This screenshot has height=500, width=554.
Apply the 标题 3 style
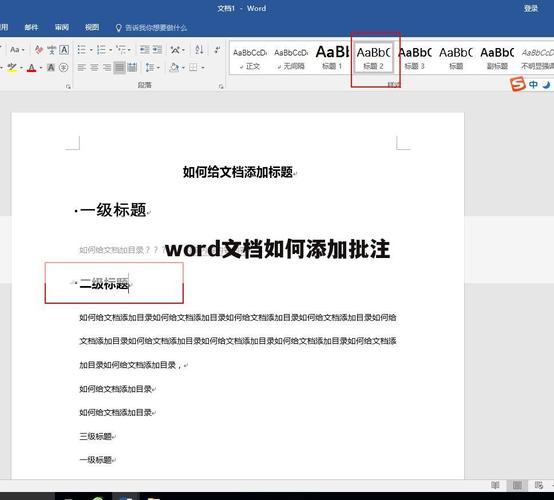tap(414, 58)
